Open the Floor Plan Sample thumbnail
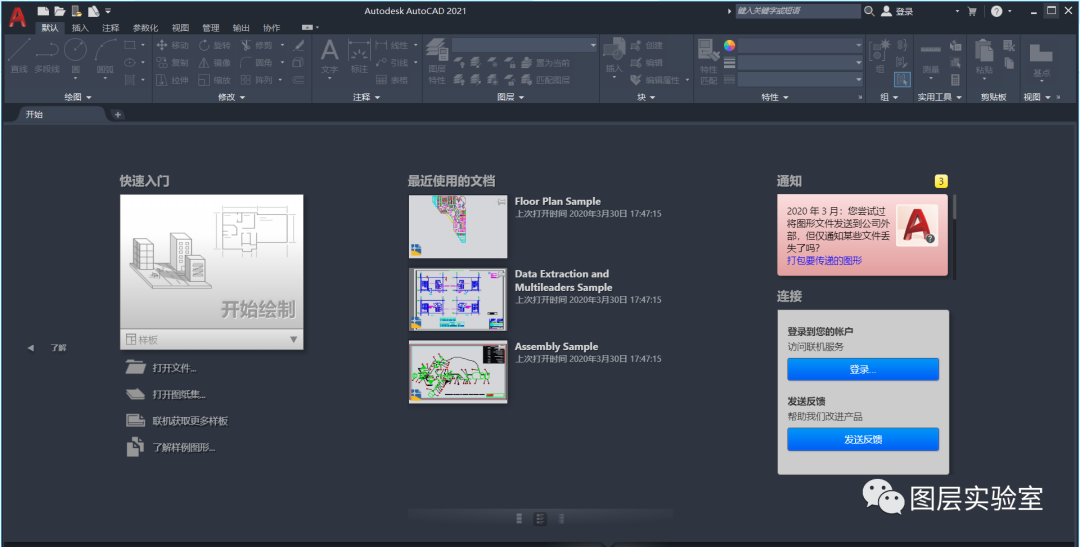Image resolution: width=1080 pixels, height=547 pixels. (458, 227)
